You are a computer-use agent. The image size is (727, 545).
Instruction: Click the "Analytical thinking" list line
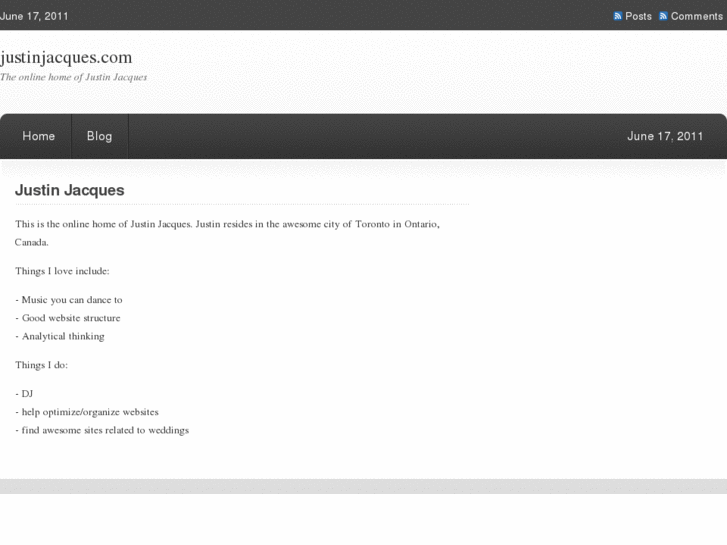click(60, 336)
